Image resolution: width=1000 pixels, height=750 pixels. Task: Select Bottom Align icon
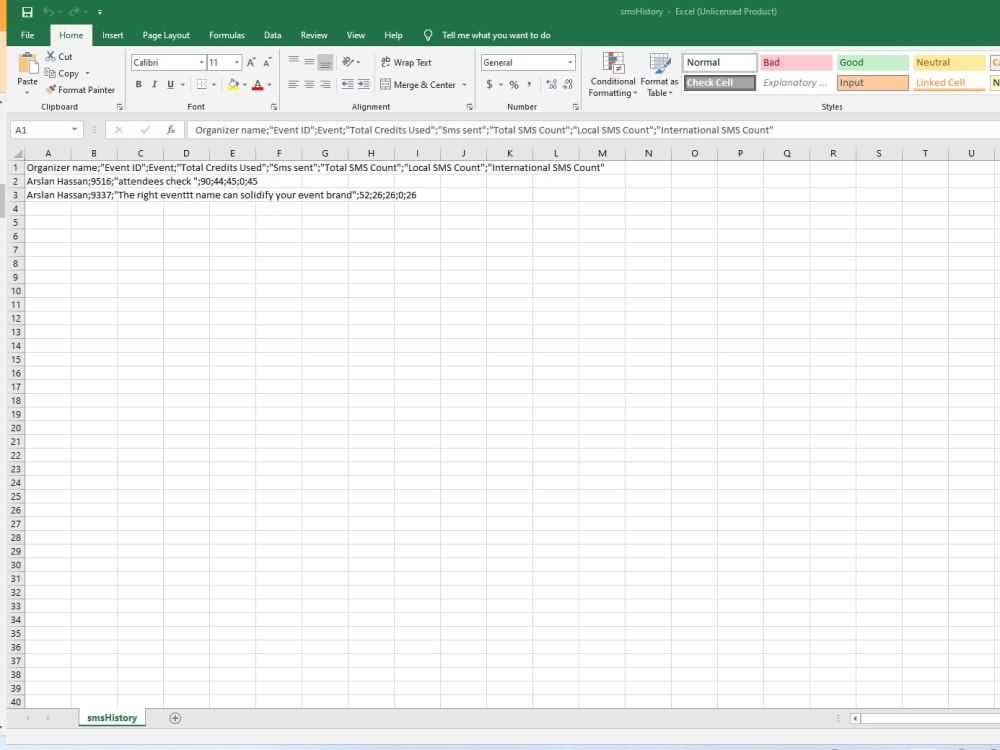[x=325, y=62]
